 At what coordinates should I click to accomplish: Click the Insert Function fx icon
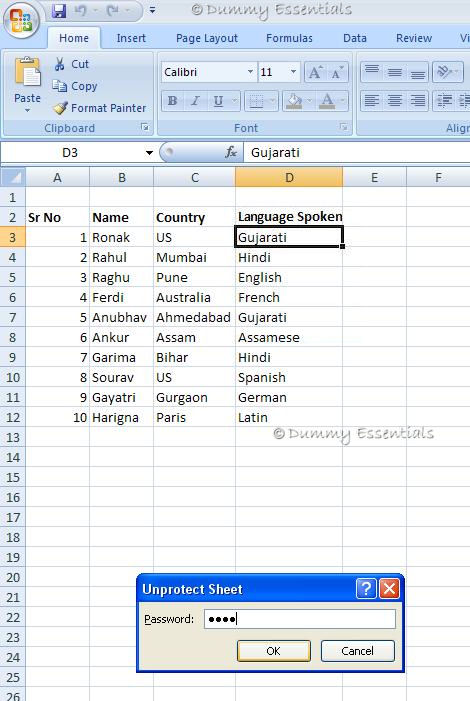pos(231,152)
